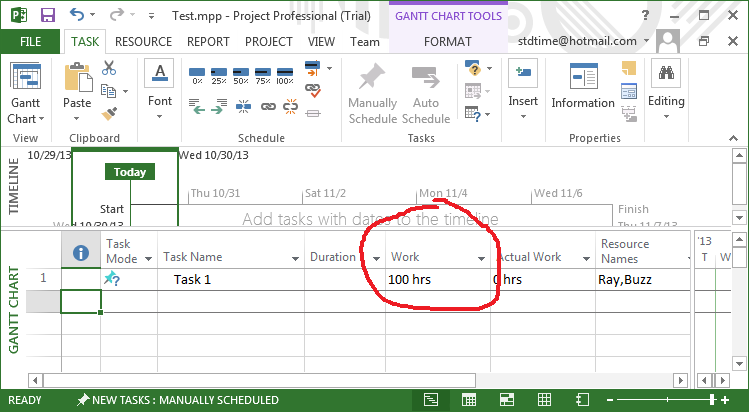The image size is (749, 412).
Task: Adjust the zoom slider handle
Action: click(712, 400)
